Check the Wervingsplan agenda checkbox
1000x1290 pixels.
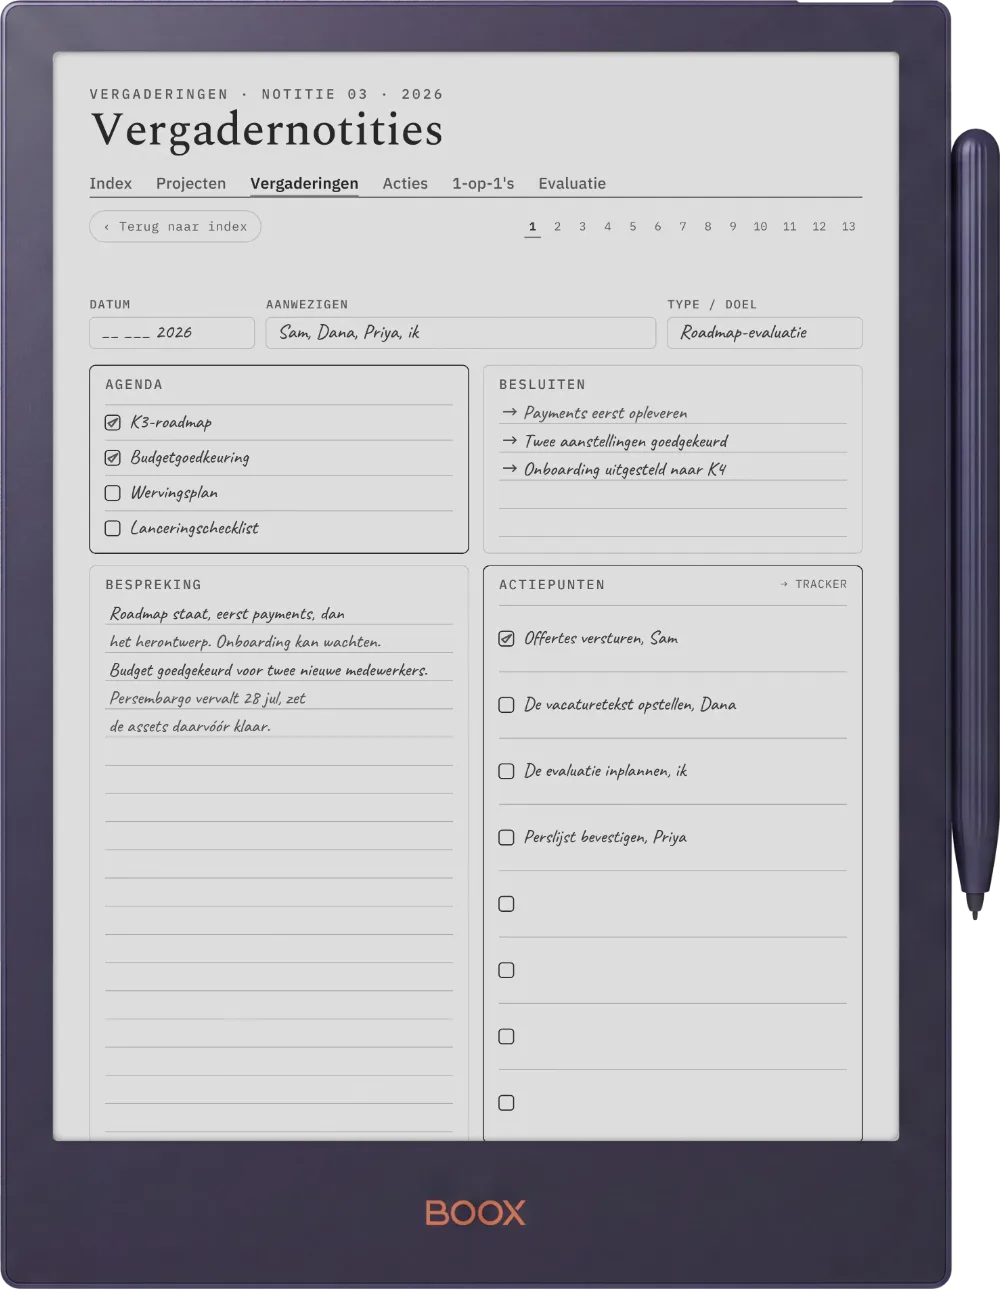(113, 493)
